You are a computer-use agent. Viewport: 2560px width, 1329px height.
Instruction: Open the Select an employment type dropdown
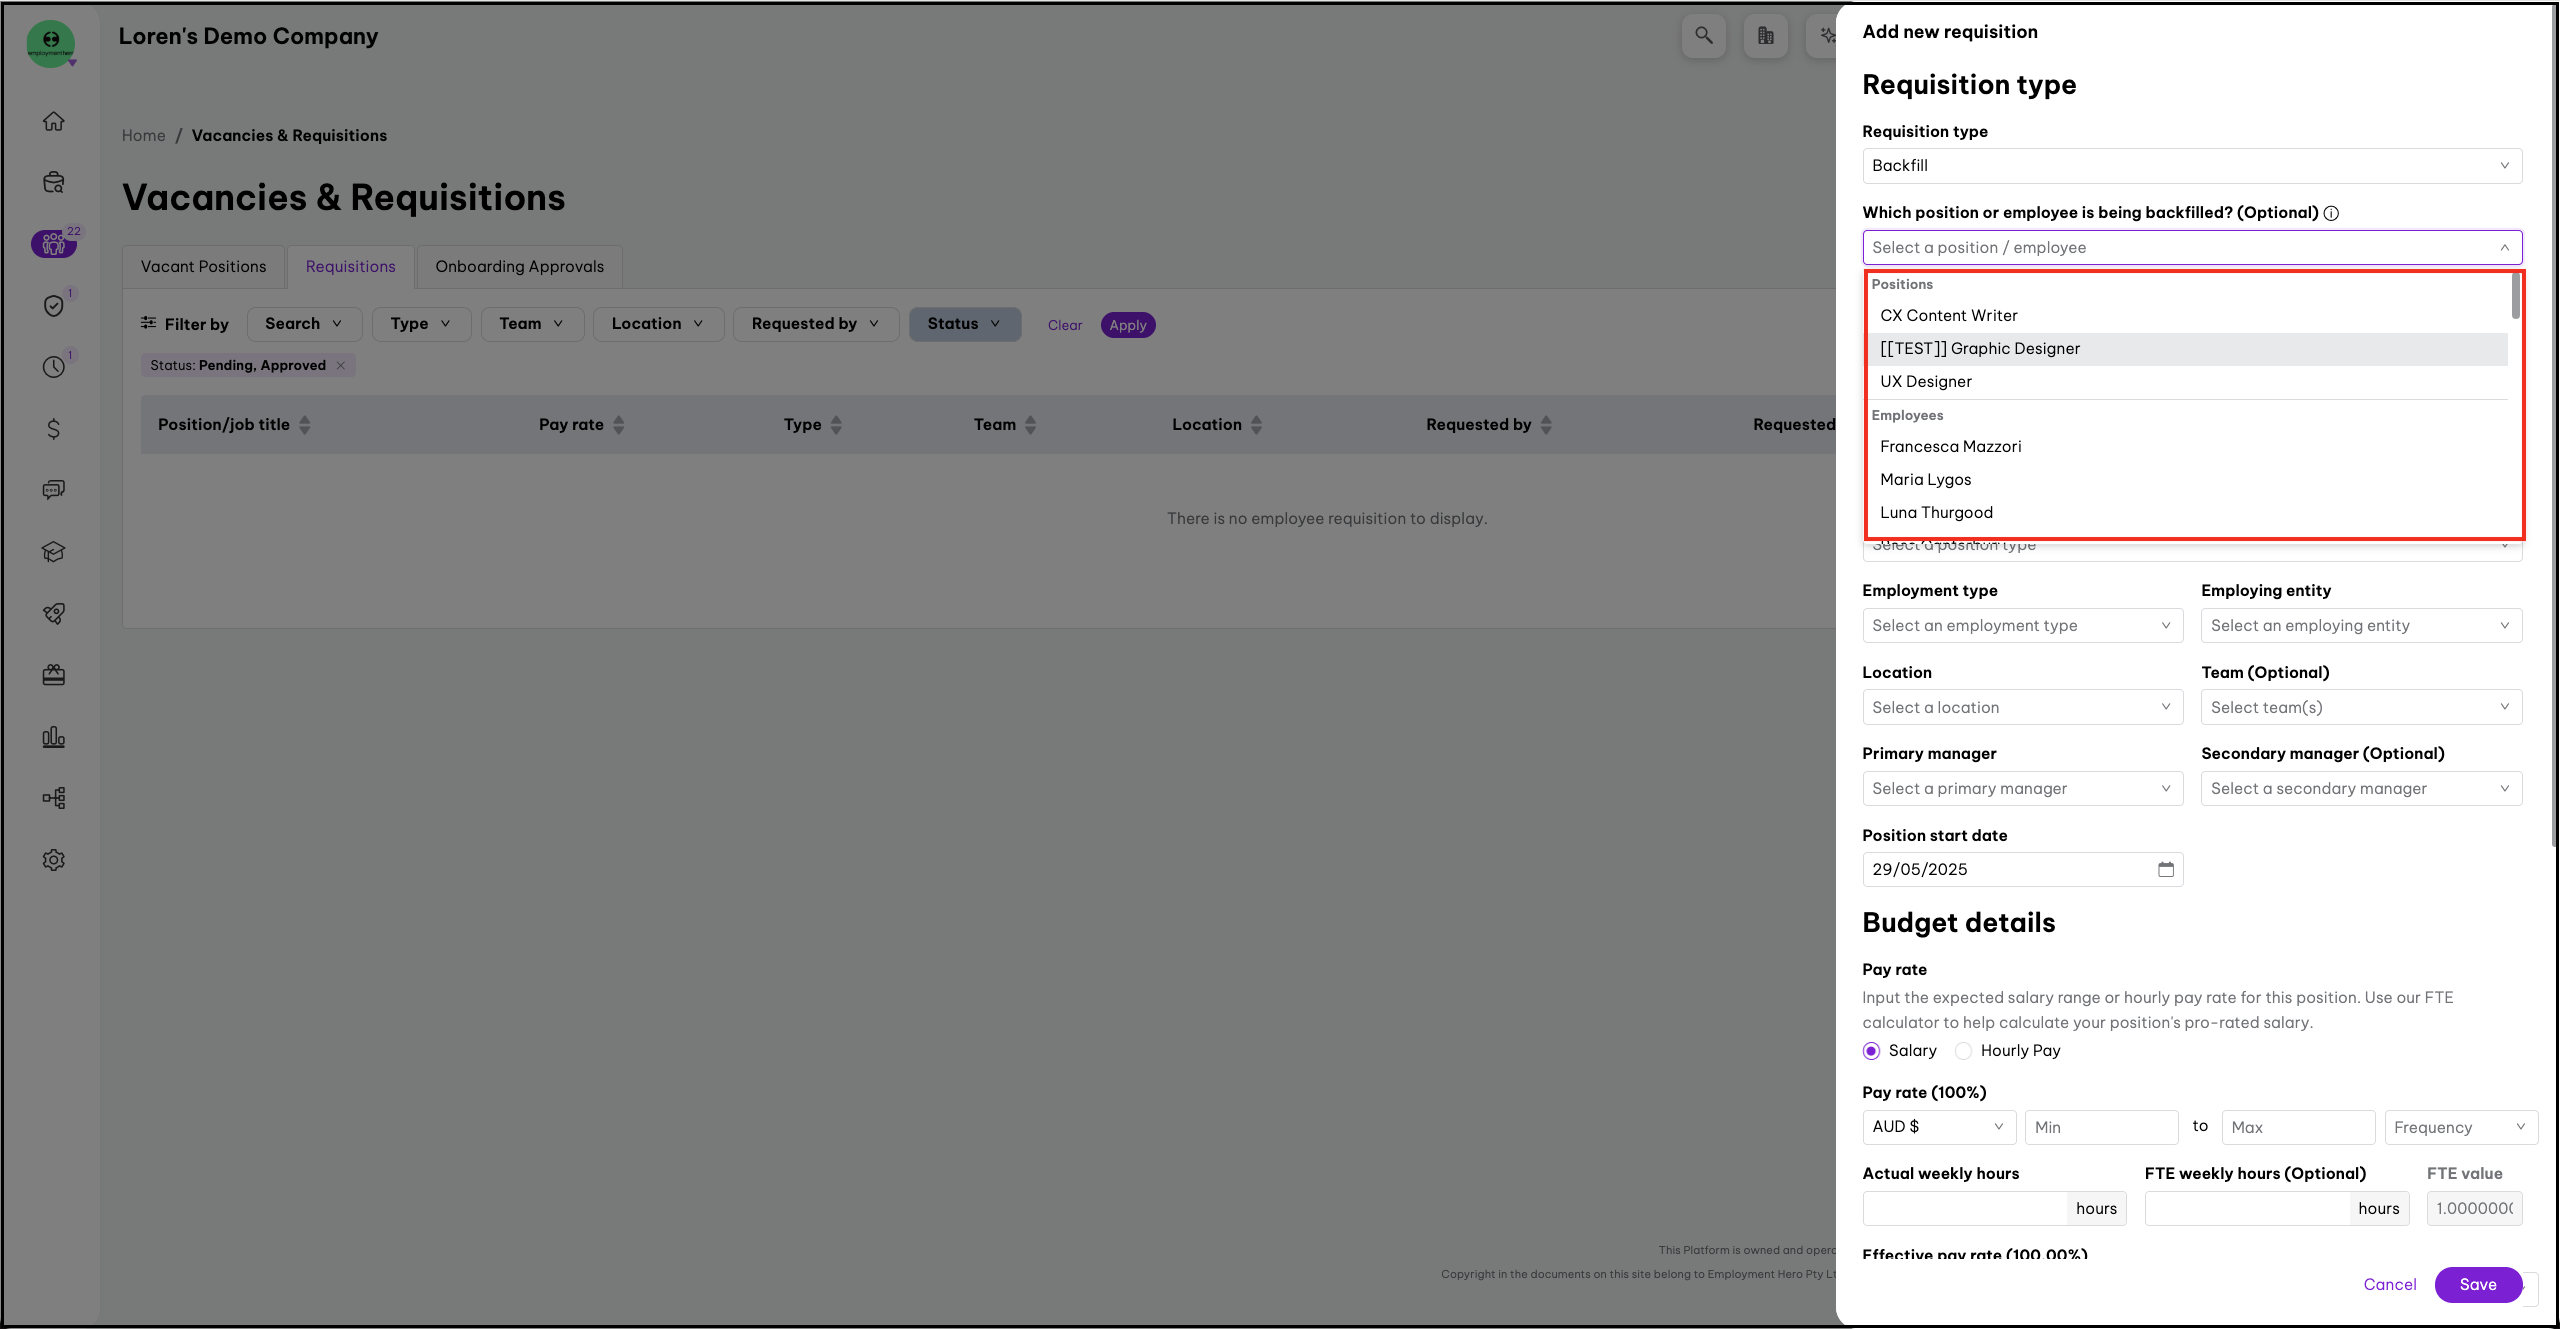pyautogui.click(x=2021, y=626)
